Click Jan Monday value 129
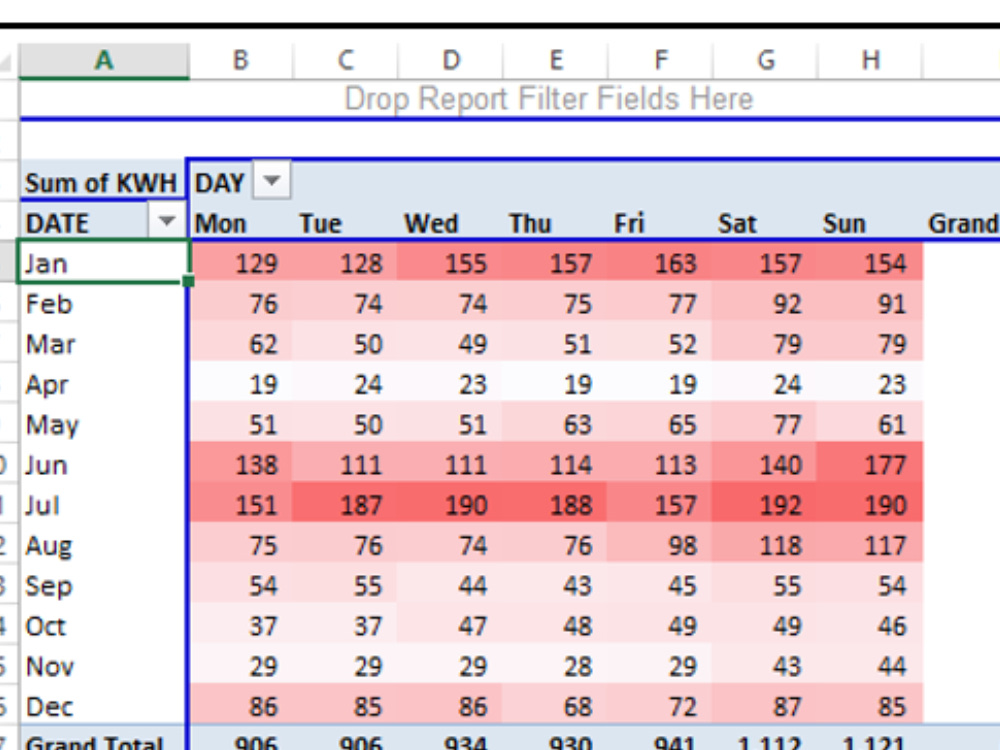This screenshot has height=750, width=1000. click(241, 263)
